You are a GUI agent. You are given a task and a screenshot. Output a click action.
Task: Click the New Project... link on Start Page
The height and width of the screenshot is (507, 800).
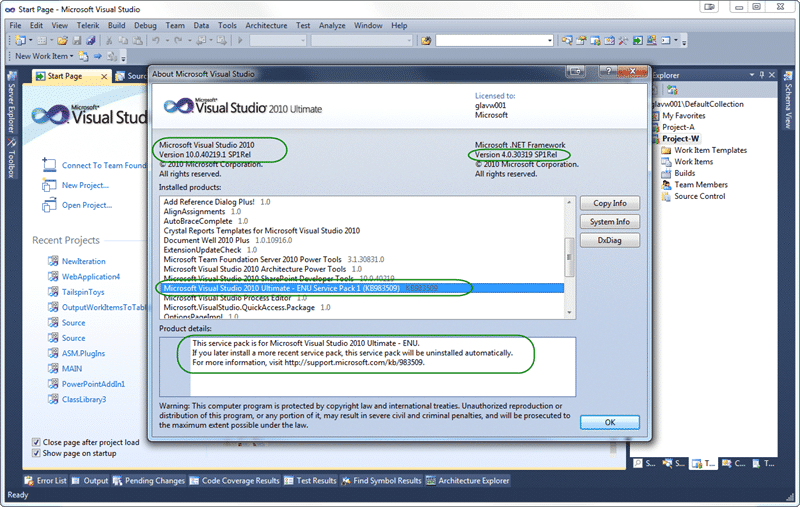click(85, 185)
